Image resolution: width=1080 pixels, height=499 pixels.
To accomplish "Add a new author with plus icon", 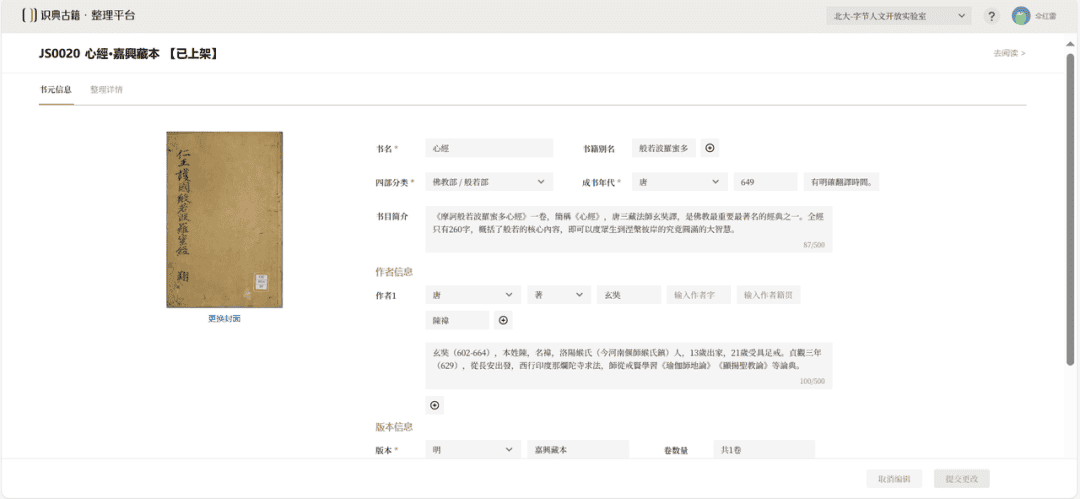I will (435, 405).
